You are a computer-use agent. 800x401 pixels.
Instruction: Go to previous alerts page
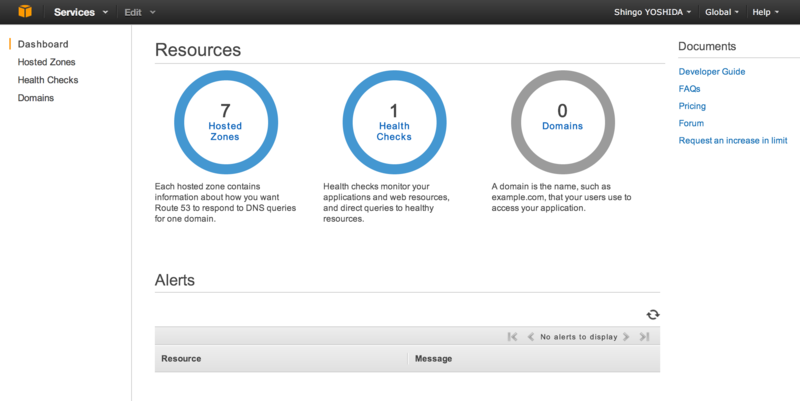click(531, 337)
